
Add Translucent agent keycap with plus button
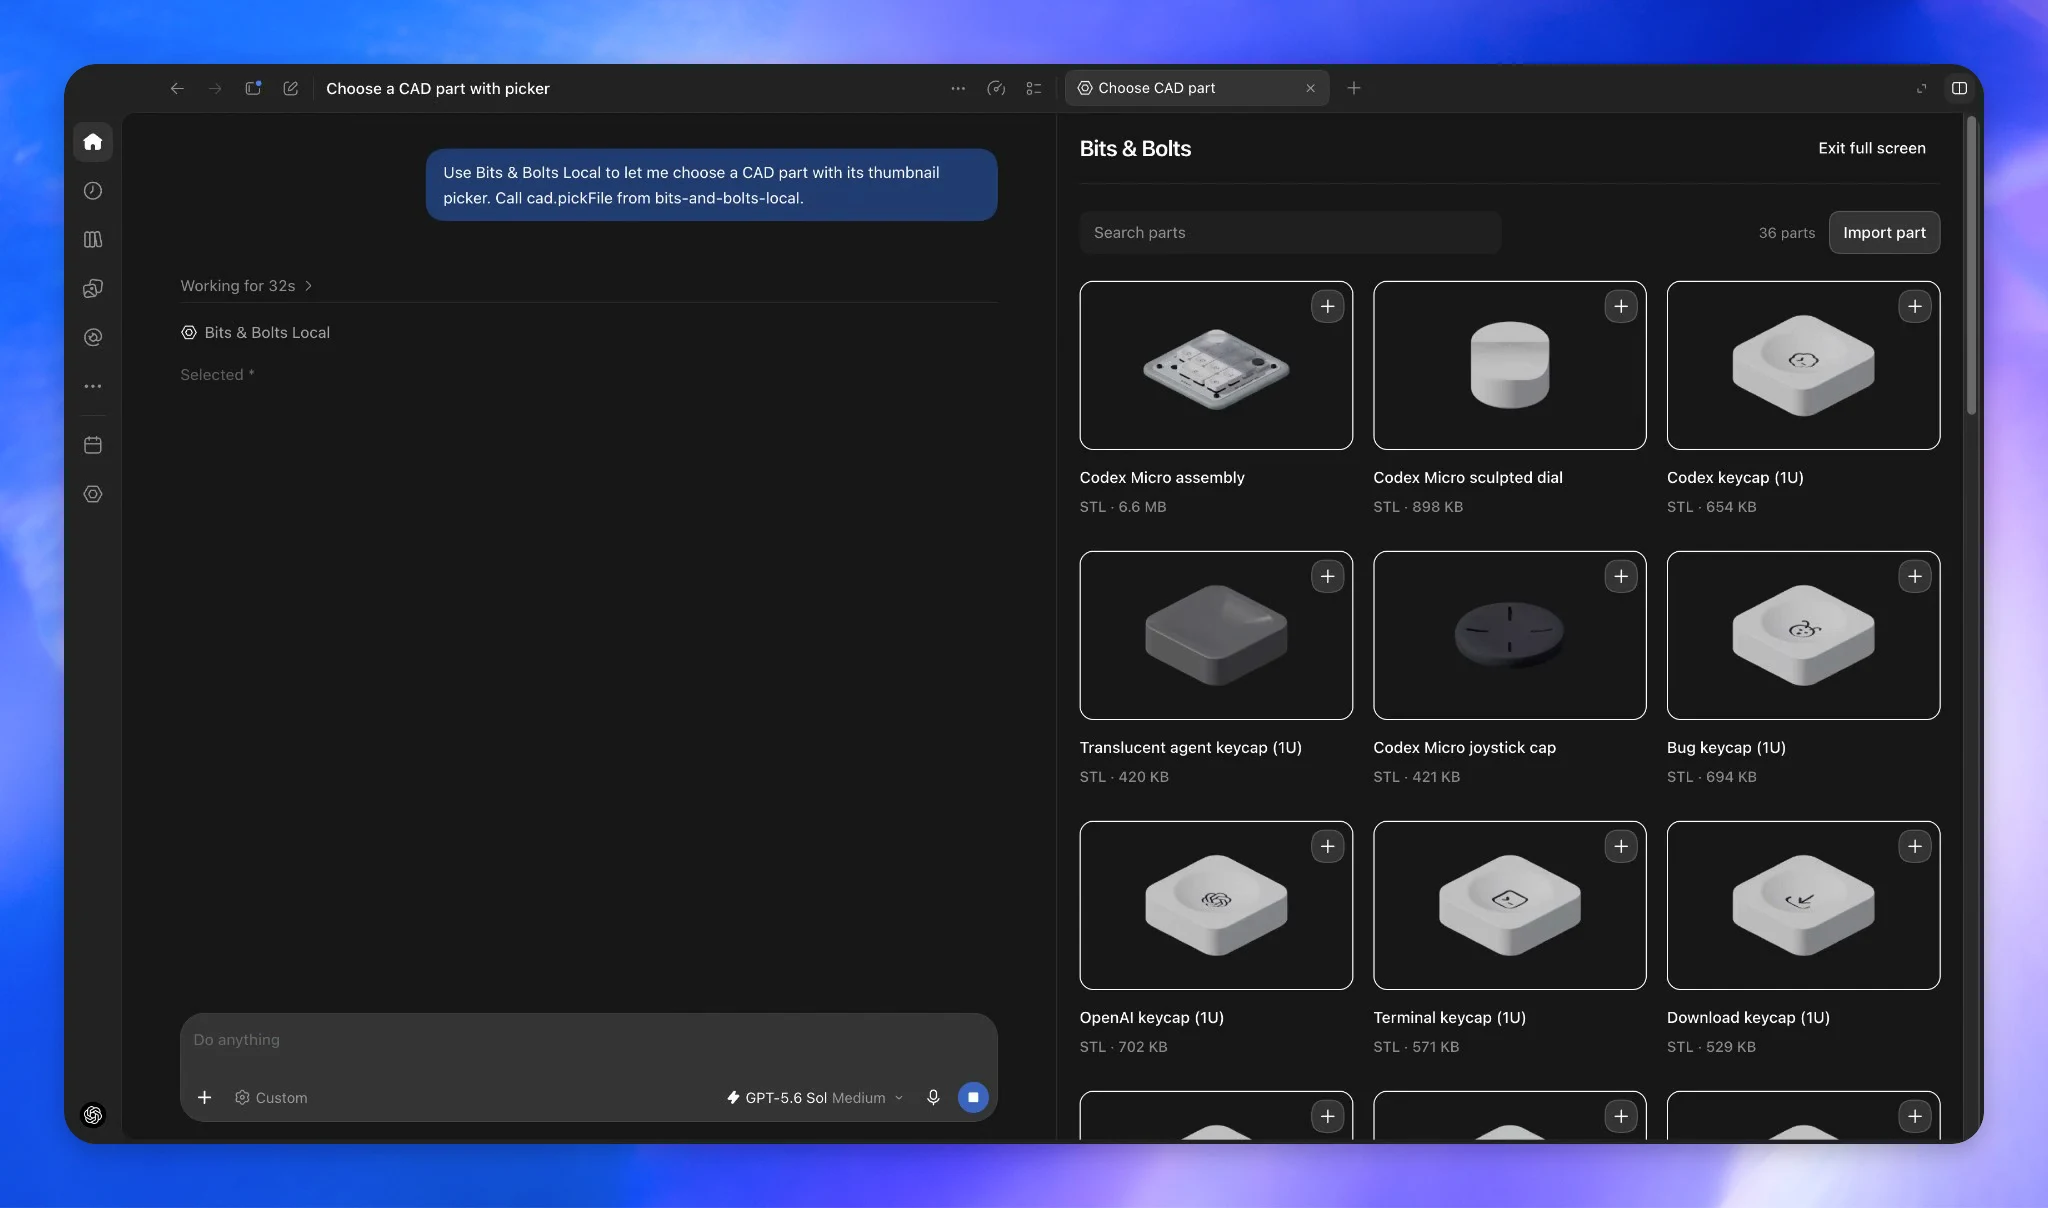pos(1327,577)
